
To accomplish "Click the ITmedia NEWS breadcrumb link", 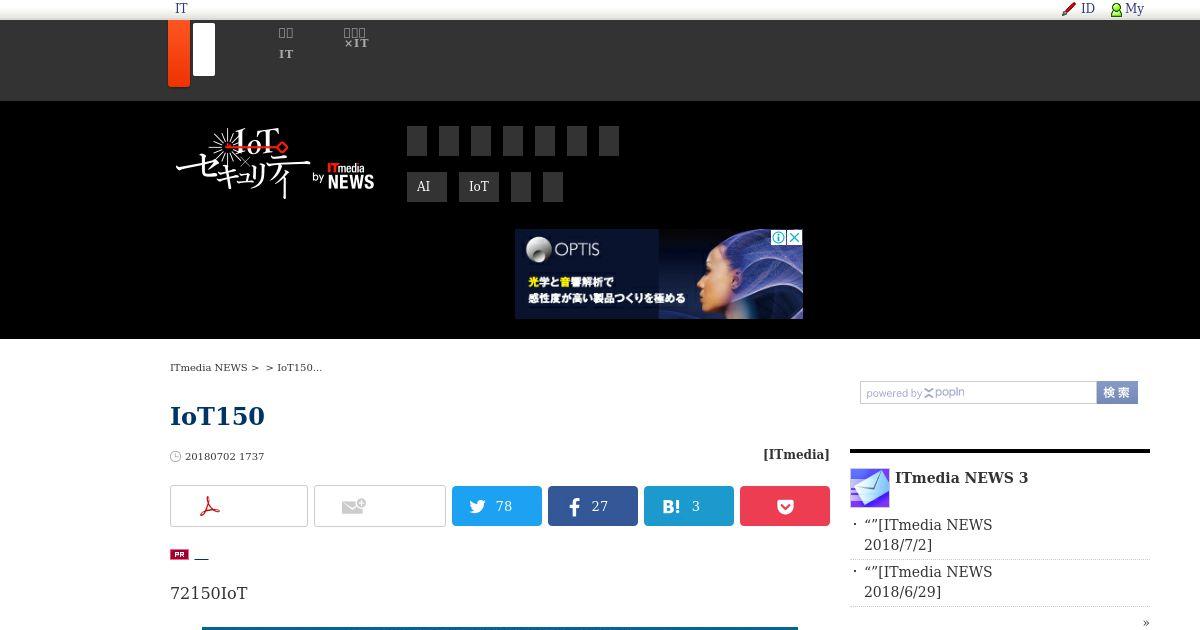I will [x=208, y=368].
